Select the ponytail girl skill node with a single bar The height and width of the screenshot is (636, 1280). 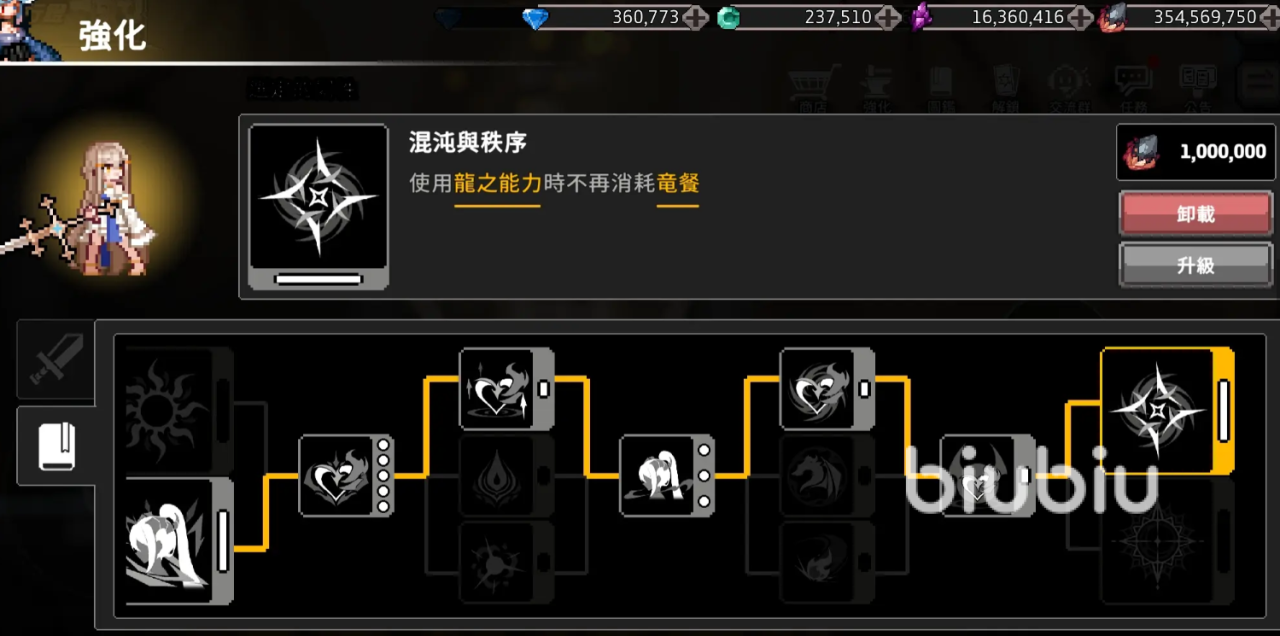(180, 543)
